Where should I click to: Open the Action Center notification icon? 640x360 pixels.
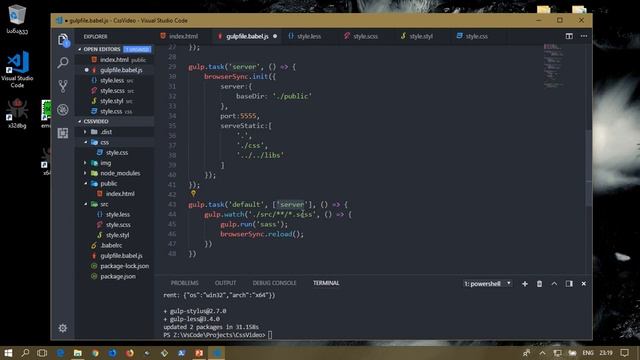tap(624, 353)
